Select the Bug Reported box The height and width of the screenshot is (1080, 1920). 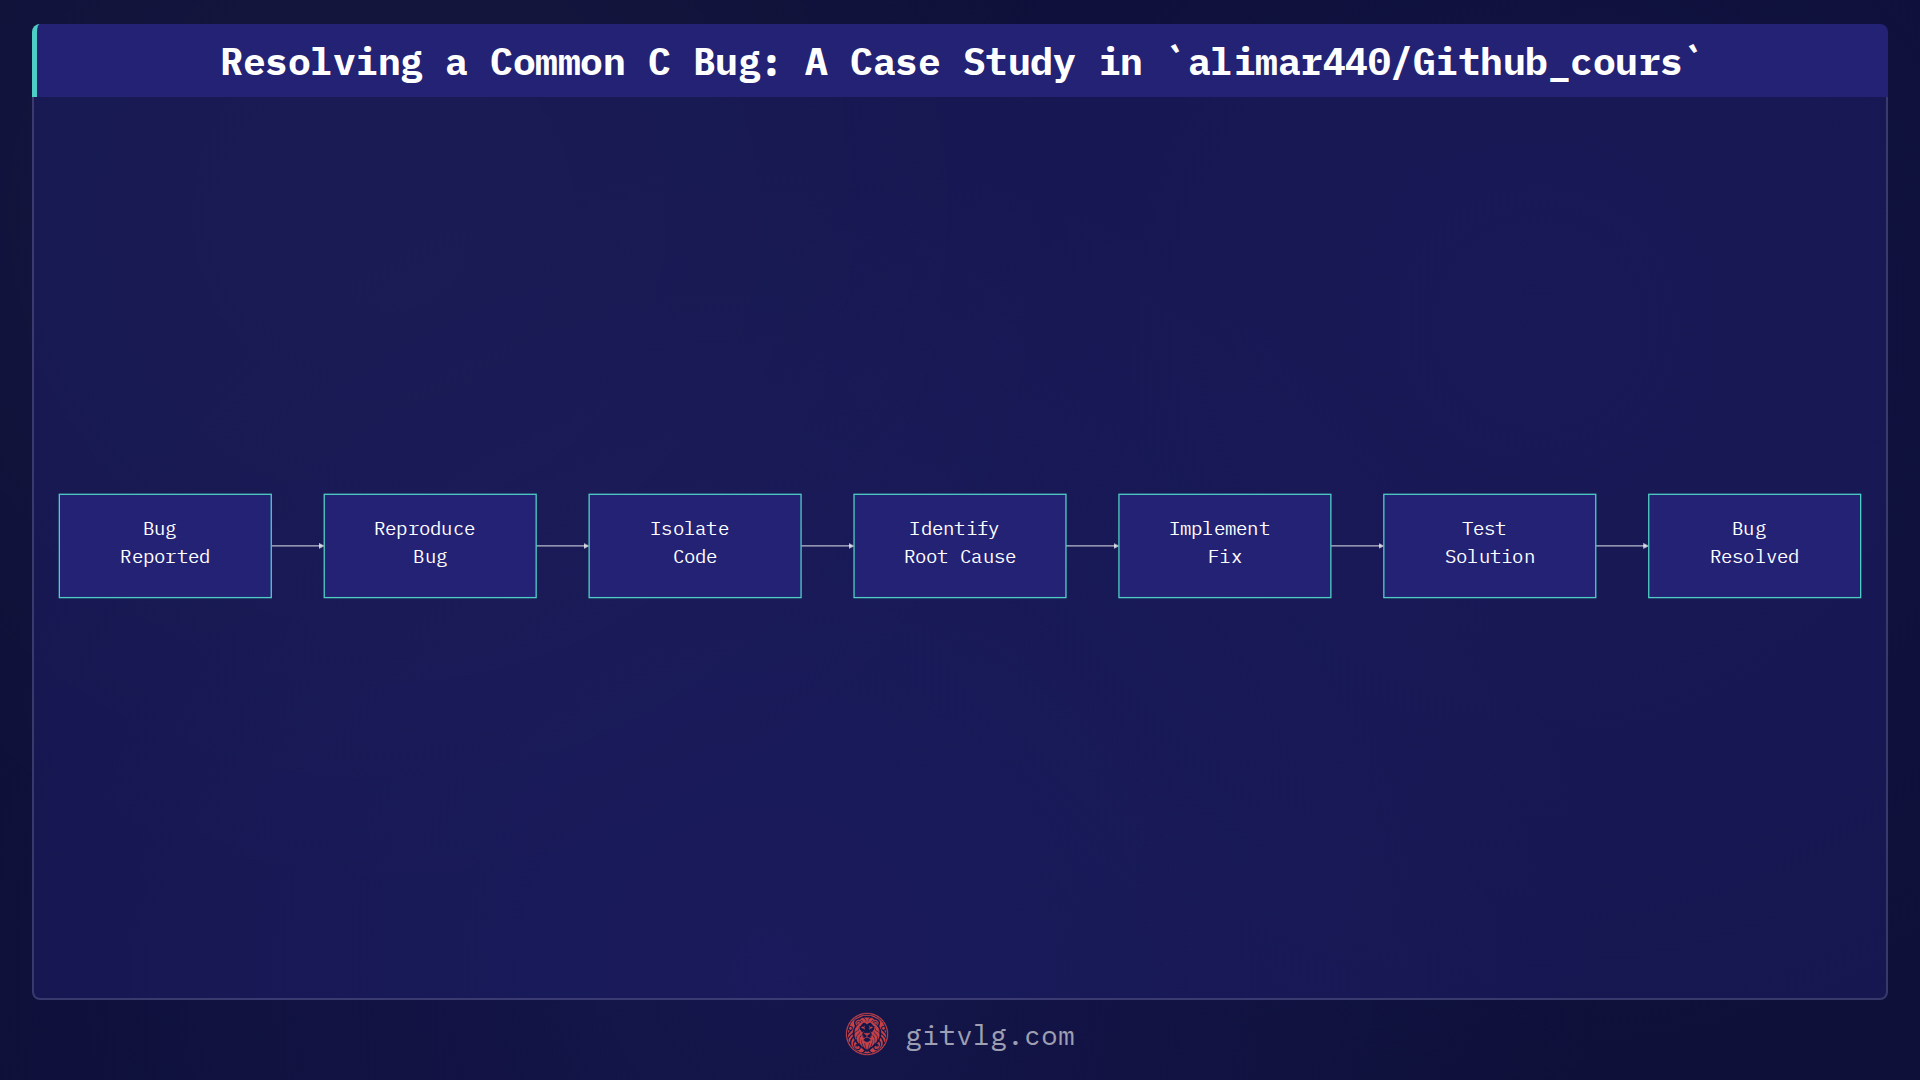pos(165,546)
